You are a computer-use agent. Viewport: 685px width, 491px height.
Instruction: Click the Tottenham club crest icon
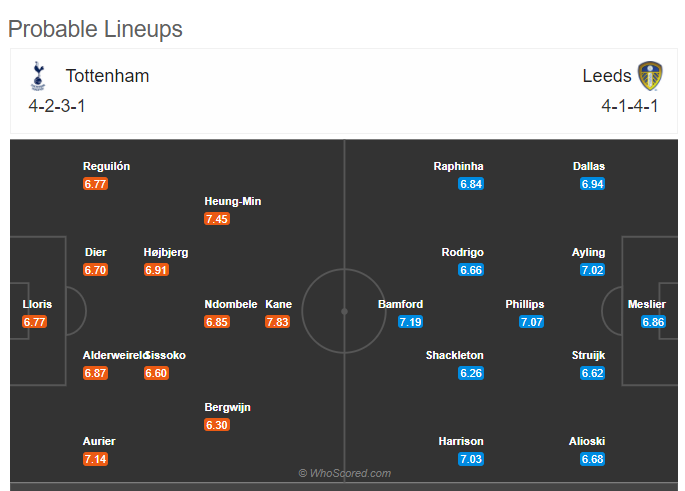coord(38,76)
